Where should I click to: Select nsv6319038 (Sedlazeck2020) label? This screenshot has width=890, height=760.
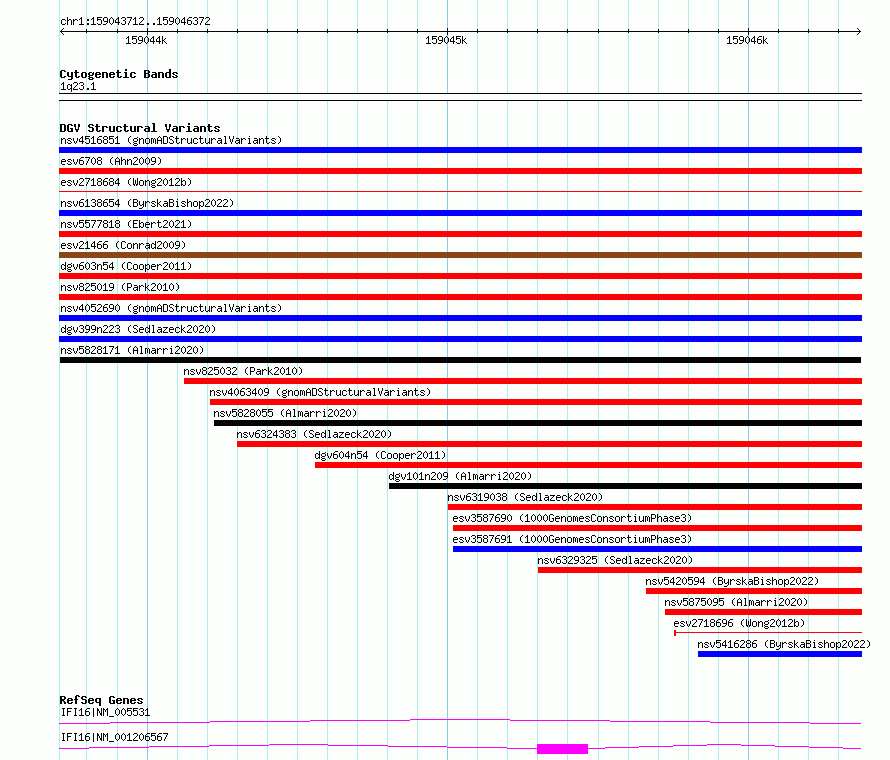(525, 497)
